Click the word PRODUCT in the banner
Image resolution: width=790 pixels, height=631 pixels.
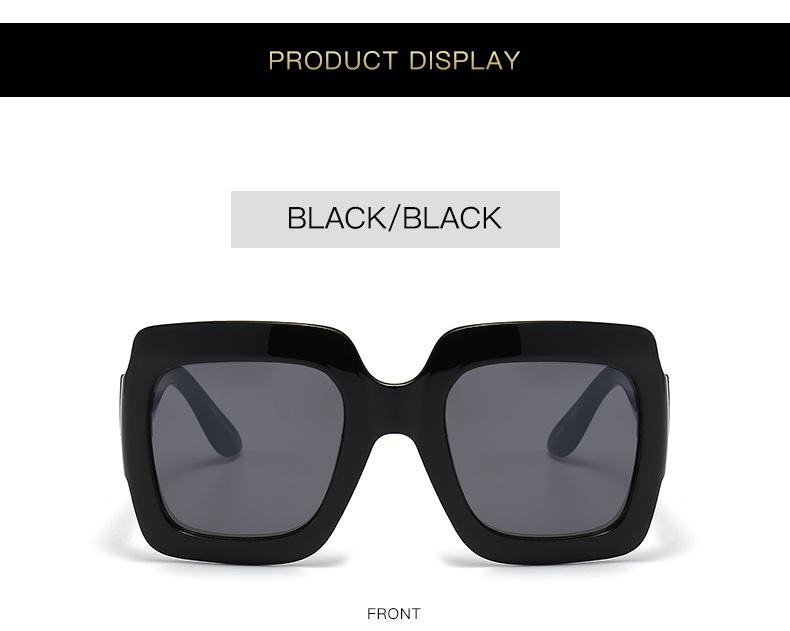tap(333, 60)
